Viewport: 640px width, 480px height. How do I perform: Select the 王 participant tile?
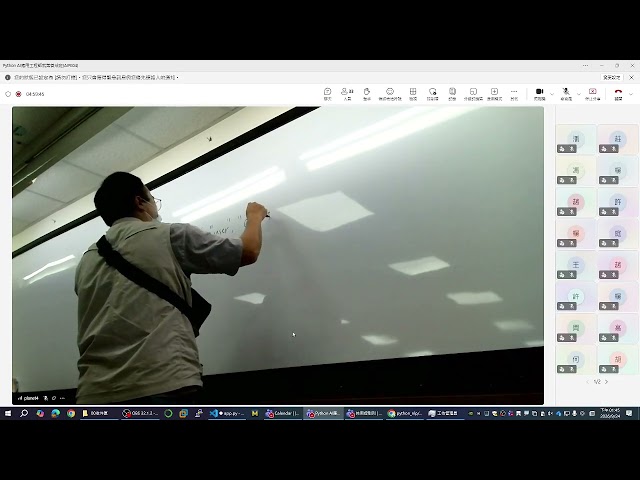[576, 265]
